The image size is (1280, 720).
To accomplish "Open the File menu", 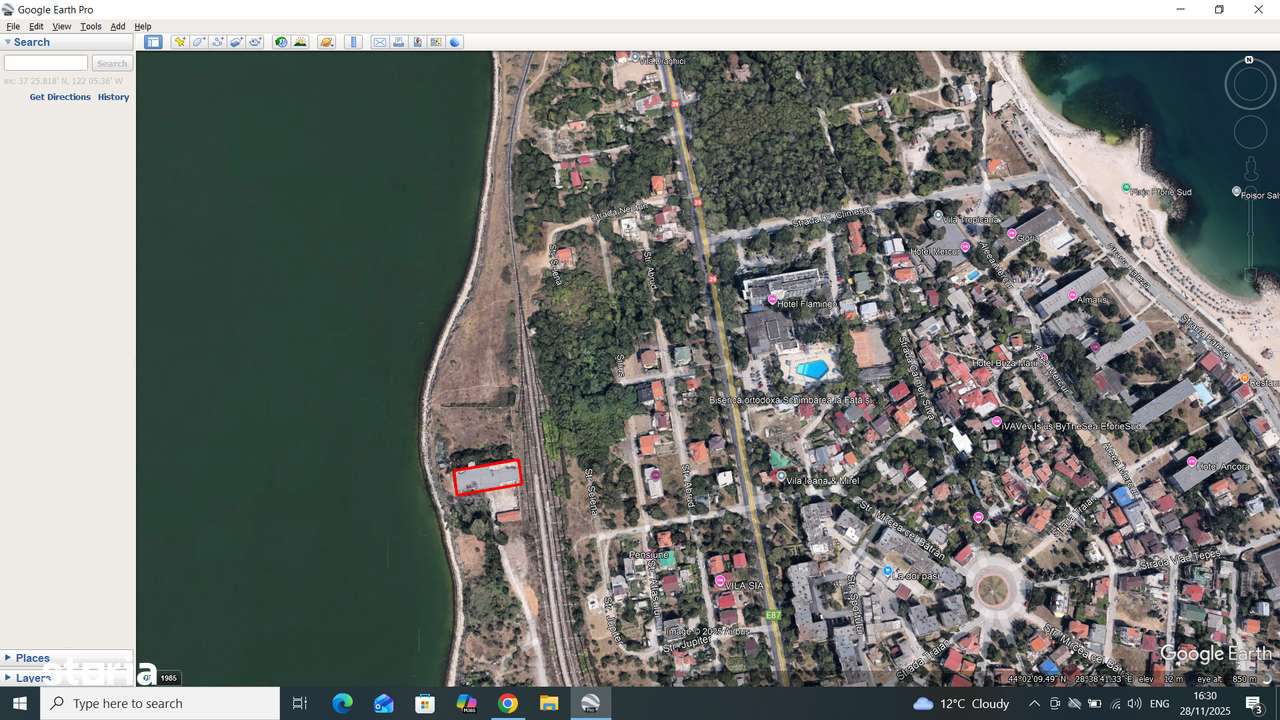I will tap(13, 26).
